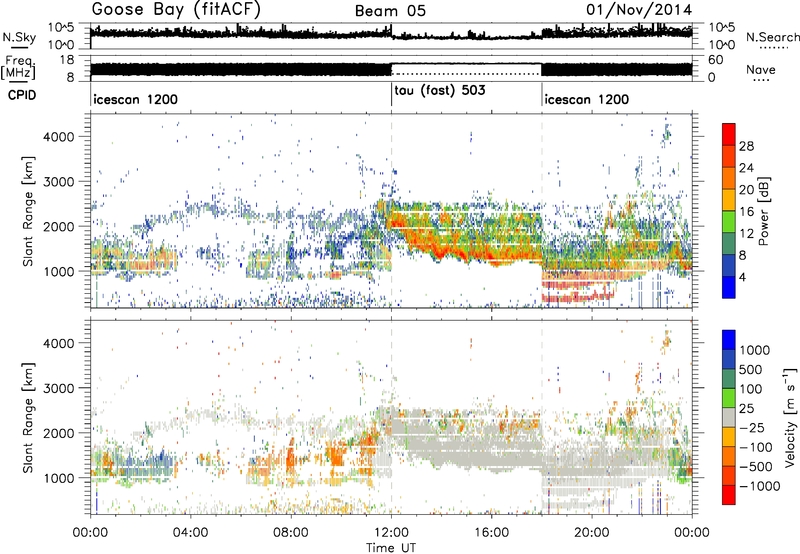Click the 04:00 time tick label
Viewport: 800px width, 554px height.
coord(190,533)
